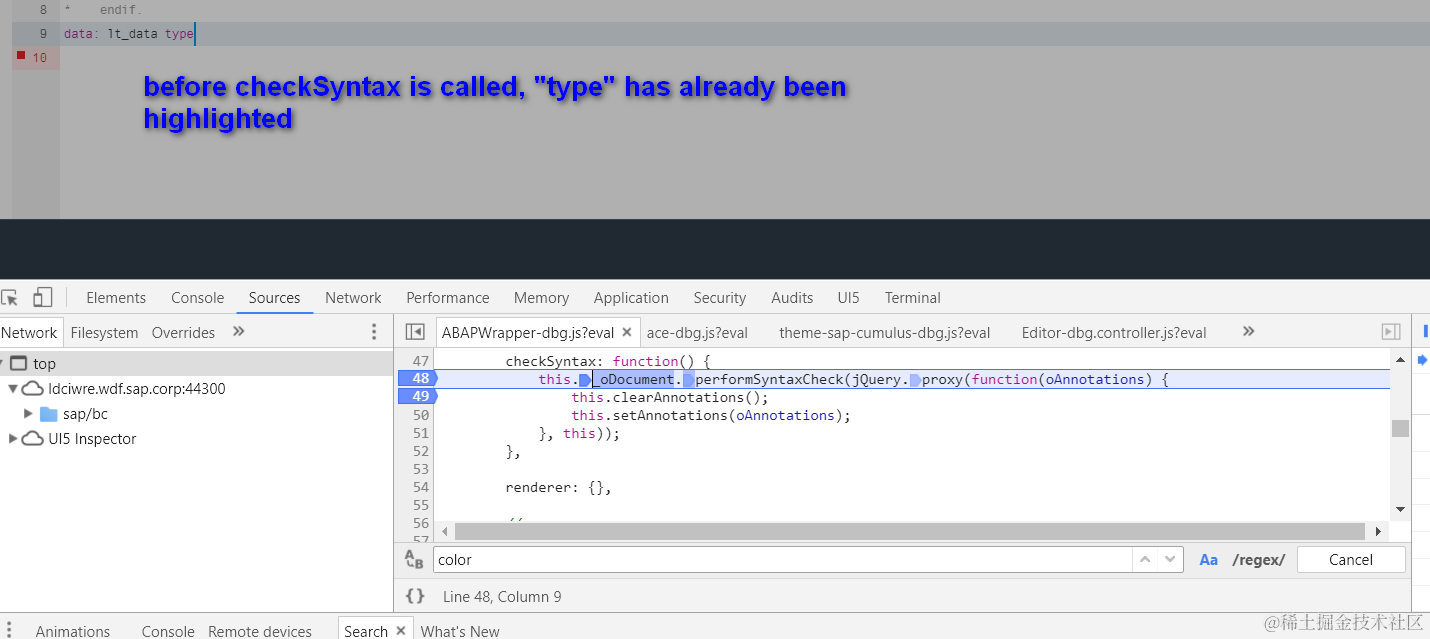
Task: Switch to the Filesystem navigator tab
Action: pyautogui.click(x=104, y=333)
